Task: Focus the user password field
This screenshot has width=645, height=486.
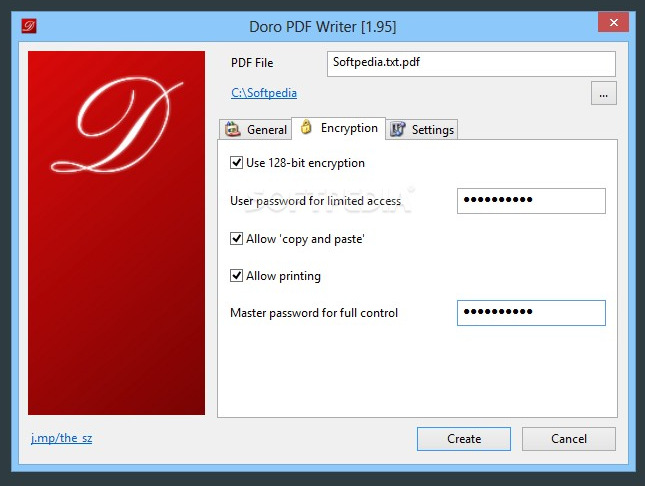Action: click(x=531, y=201)
